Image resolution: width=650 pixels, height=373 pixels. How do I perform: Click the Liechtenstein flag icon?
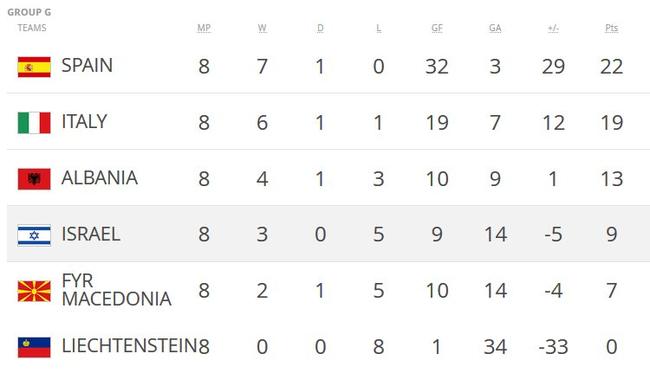tap(34, 347)
